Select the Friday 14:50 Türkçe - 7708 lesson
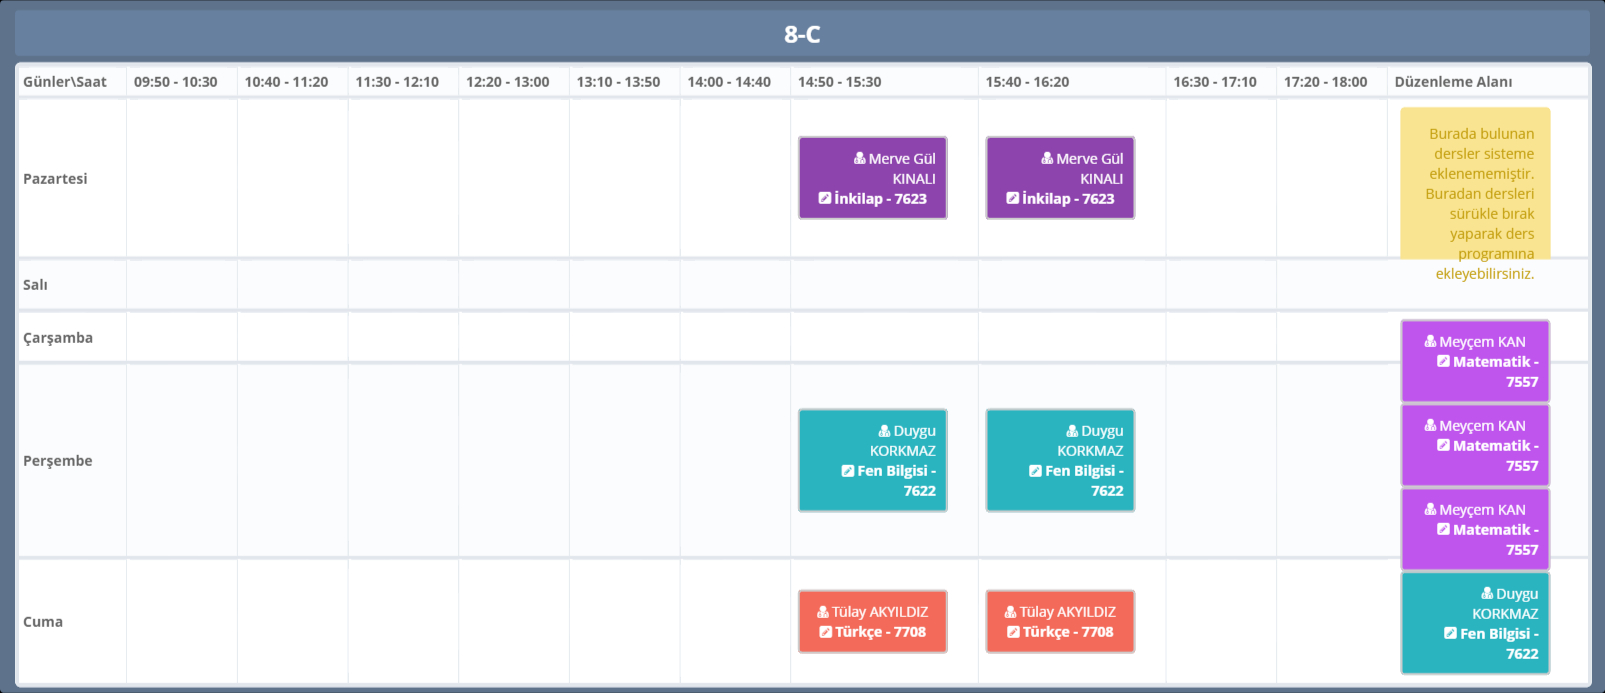 (x=880, y=632)
